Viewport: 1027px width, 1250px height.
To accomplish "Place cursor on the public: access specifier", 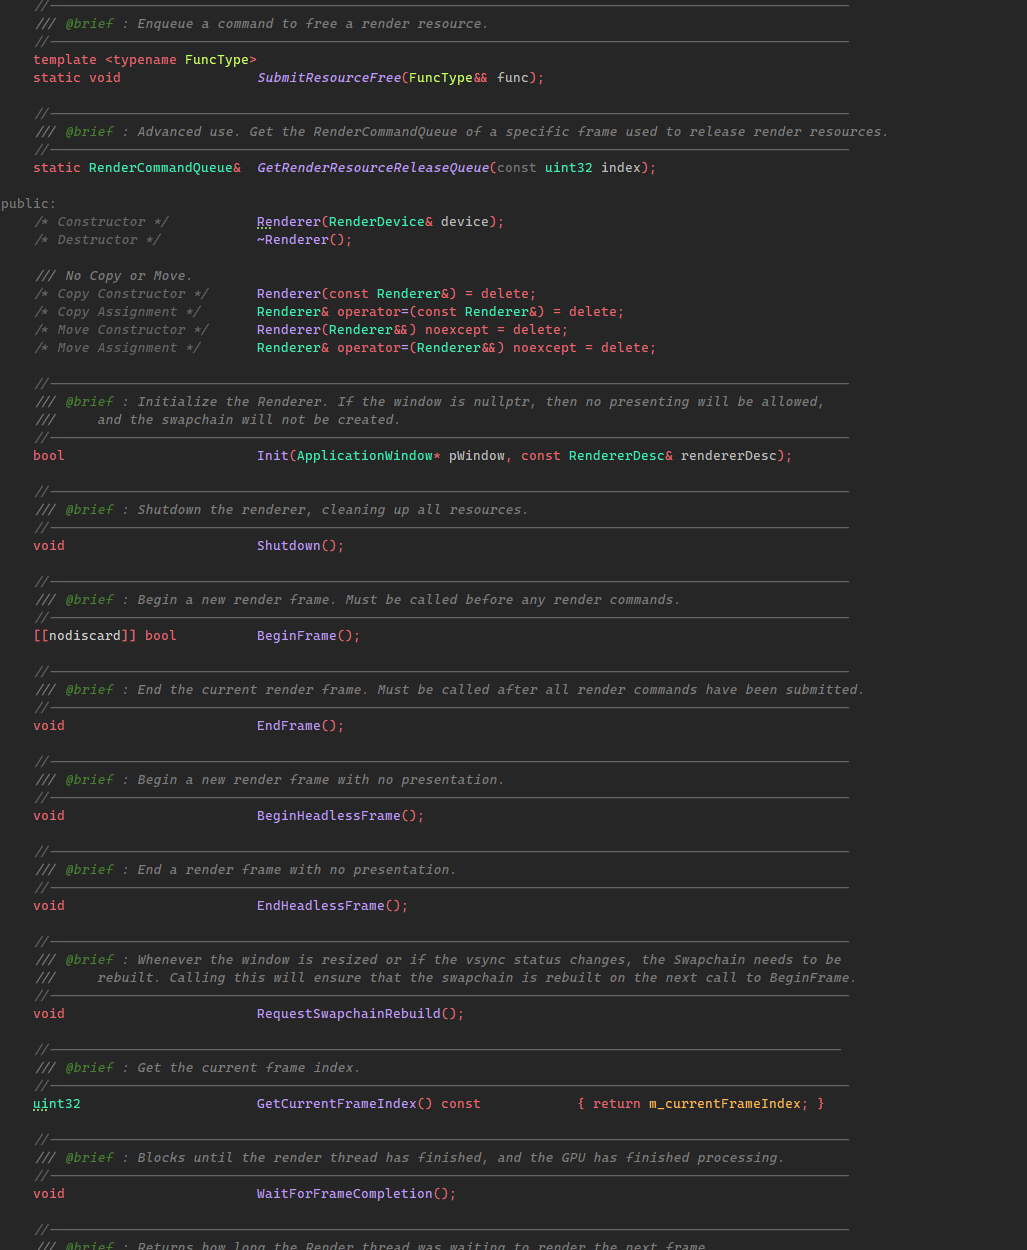I will pos(28,204).
